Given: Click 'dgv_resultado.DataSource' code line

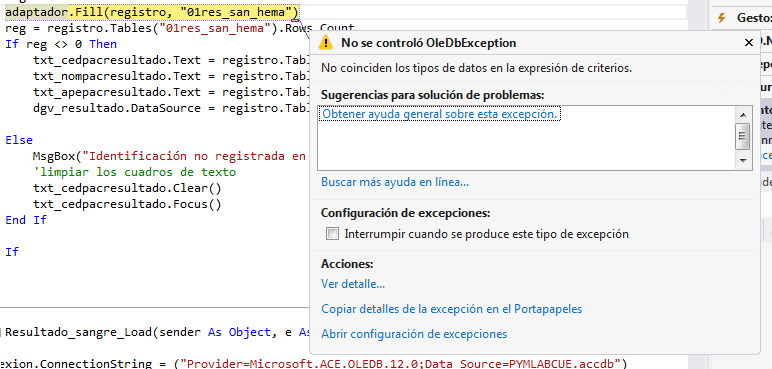Looking at the screenshot, I should [171, 108].
